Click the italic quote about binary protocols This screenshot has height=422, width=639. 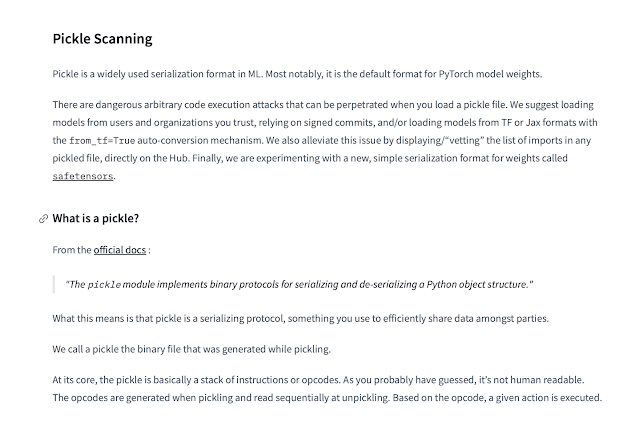coord(299,284)
